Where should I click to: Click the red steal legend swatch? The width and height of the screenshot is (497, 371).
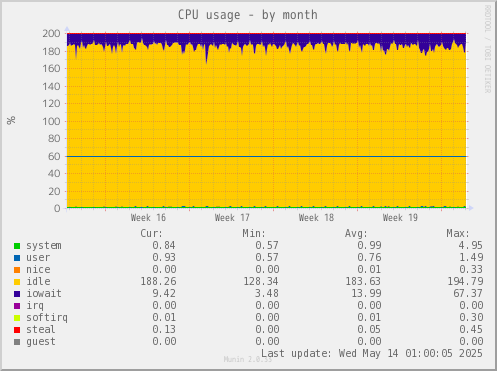[x=17, y=330]
